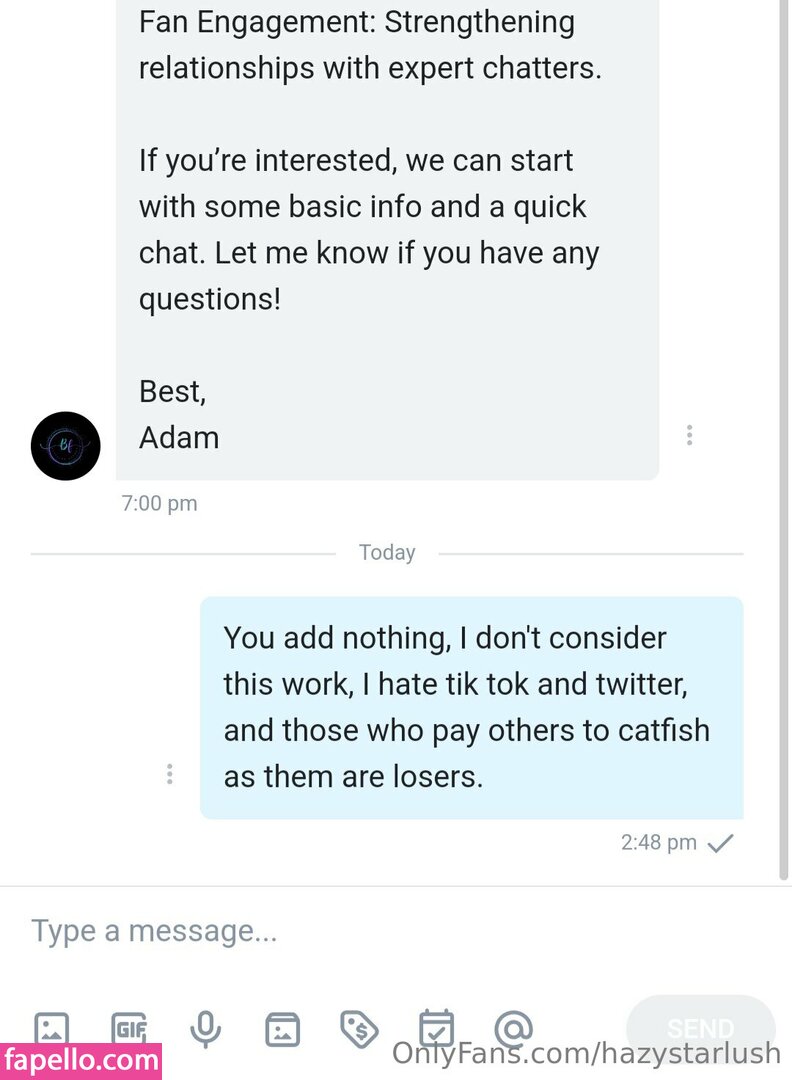Open the GIF picker
Viewport: 792px width, 1080px height.
click(129, 1027)
